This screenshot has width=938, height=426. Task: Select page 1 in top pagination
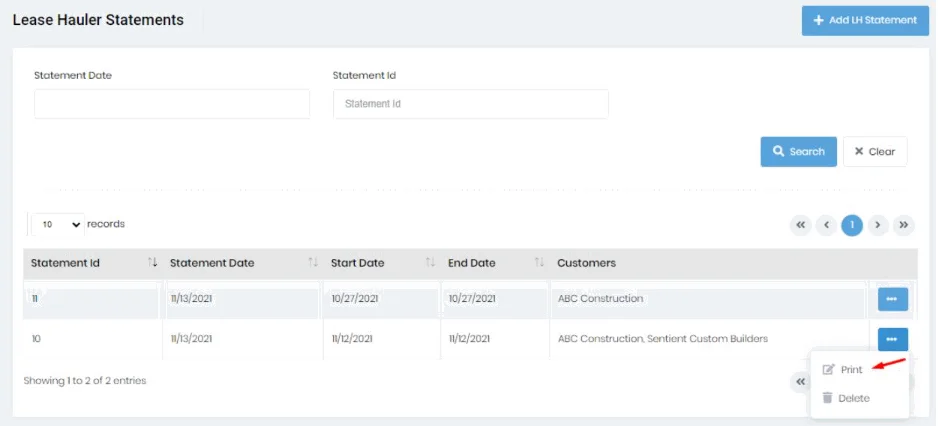[852, 225]
